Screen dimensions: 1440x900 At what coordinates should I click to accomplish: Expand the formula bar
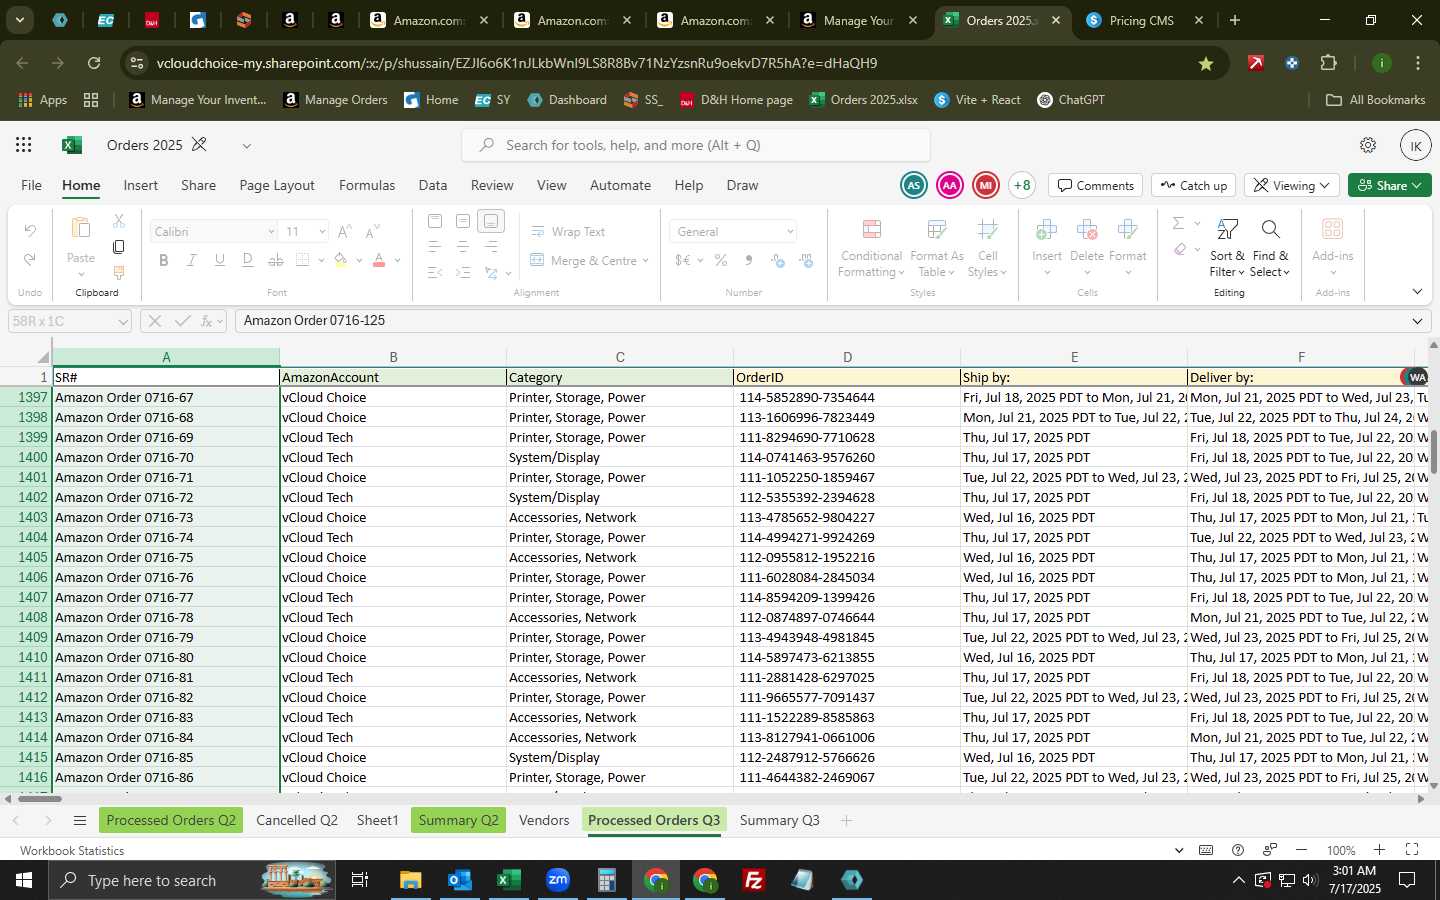point(1417,321)
